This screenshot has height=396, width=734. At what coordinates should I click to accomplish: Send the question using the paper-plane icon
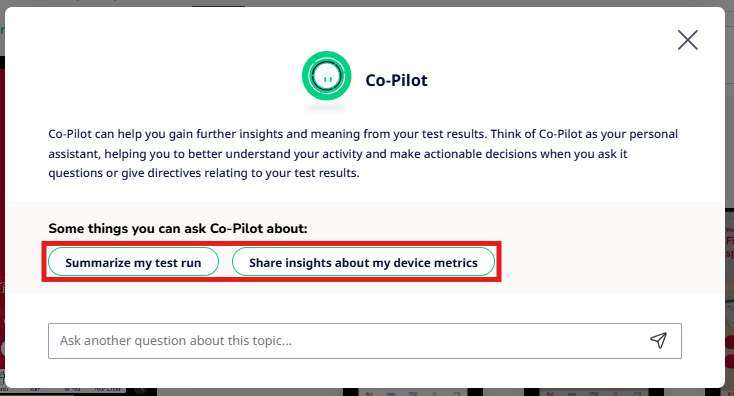coord(658,340)
